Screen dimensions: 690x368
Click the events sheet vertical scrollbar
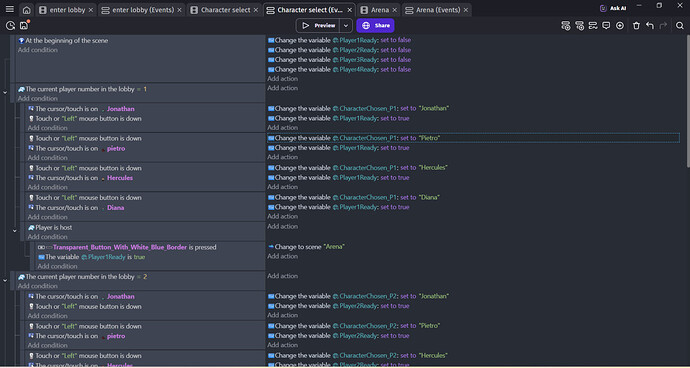[x=687, y=101]
